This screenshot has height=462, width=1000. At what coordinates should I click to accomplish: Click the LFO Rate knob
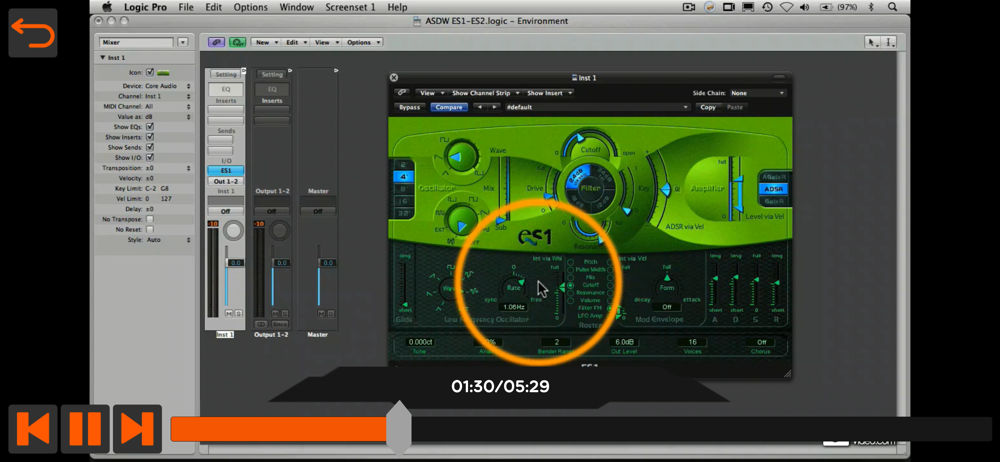[513, 288]
